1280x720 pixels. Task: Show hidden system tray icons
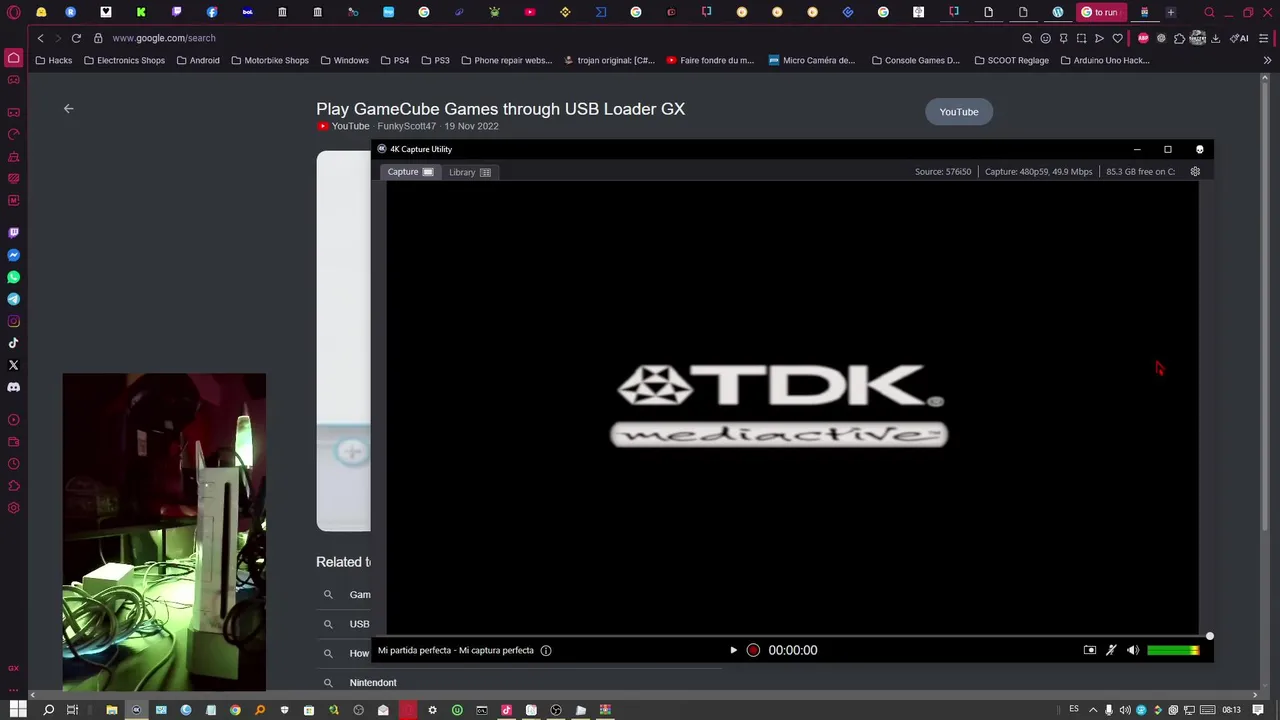point(1093,710)
